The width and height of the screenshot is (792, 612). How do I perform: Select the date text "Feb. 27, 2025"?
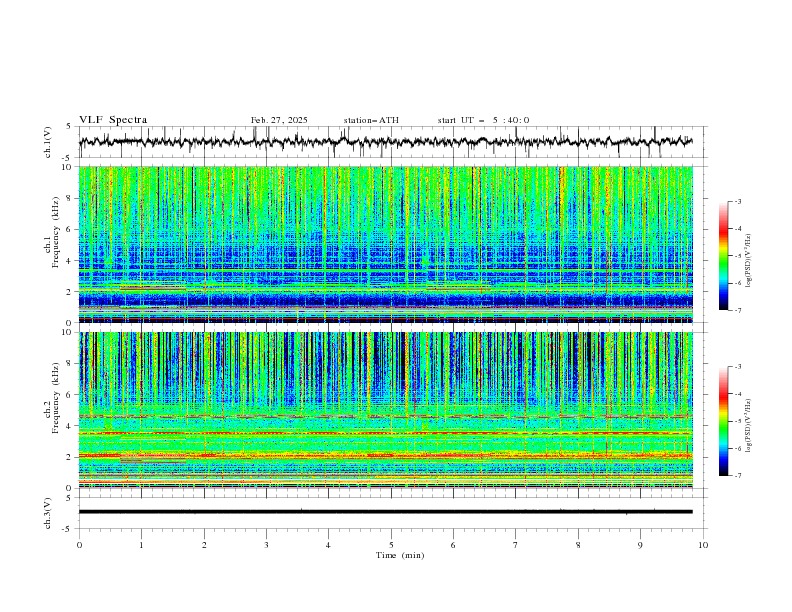[x=279, y=120]
